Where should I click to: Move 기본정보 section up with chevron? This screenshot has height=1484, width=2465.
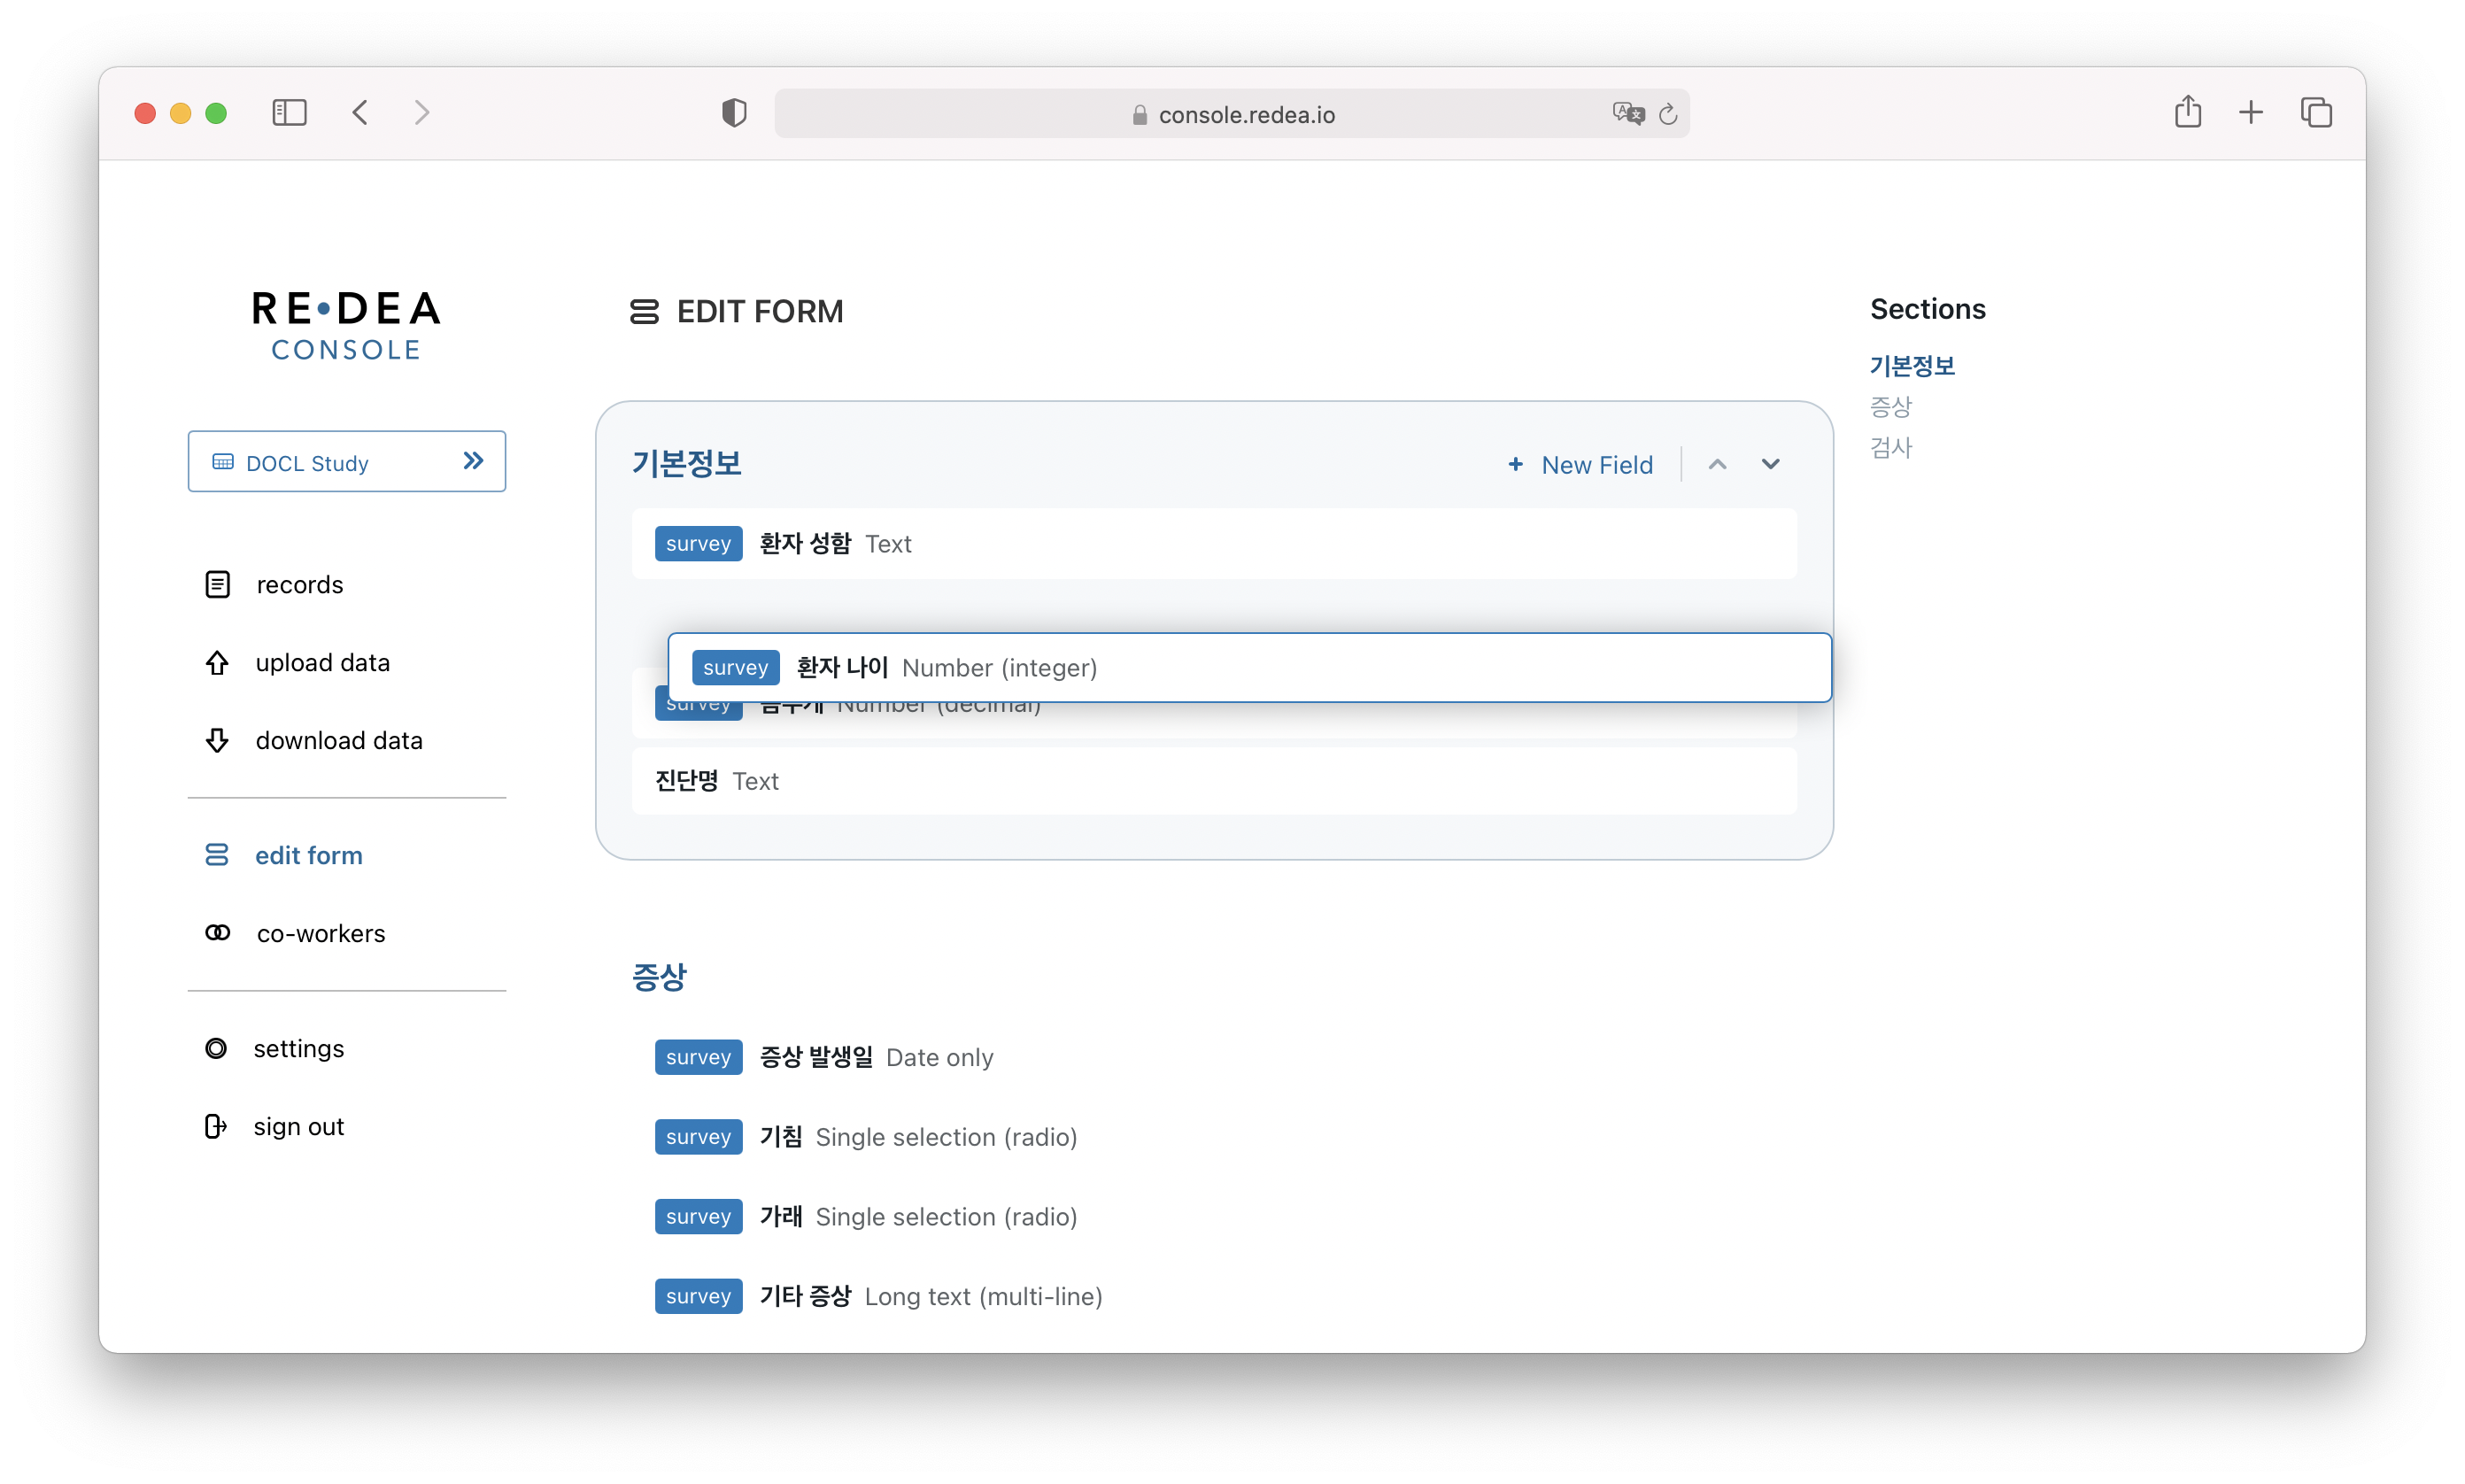[x=1717, y=464]
